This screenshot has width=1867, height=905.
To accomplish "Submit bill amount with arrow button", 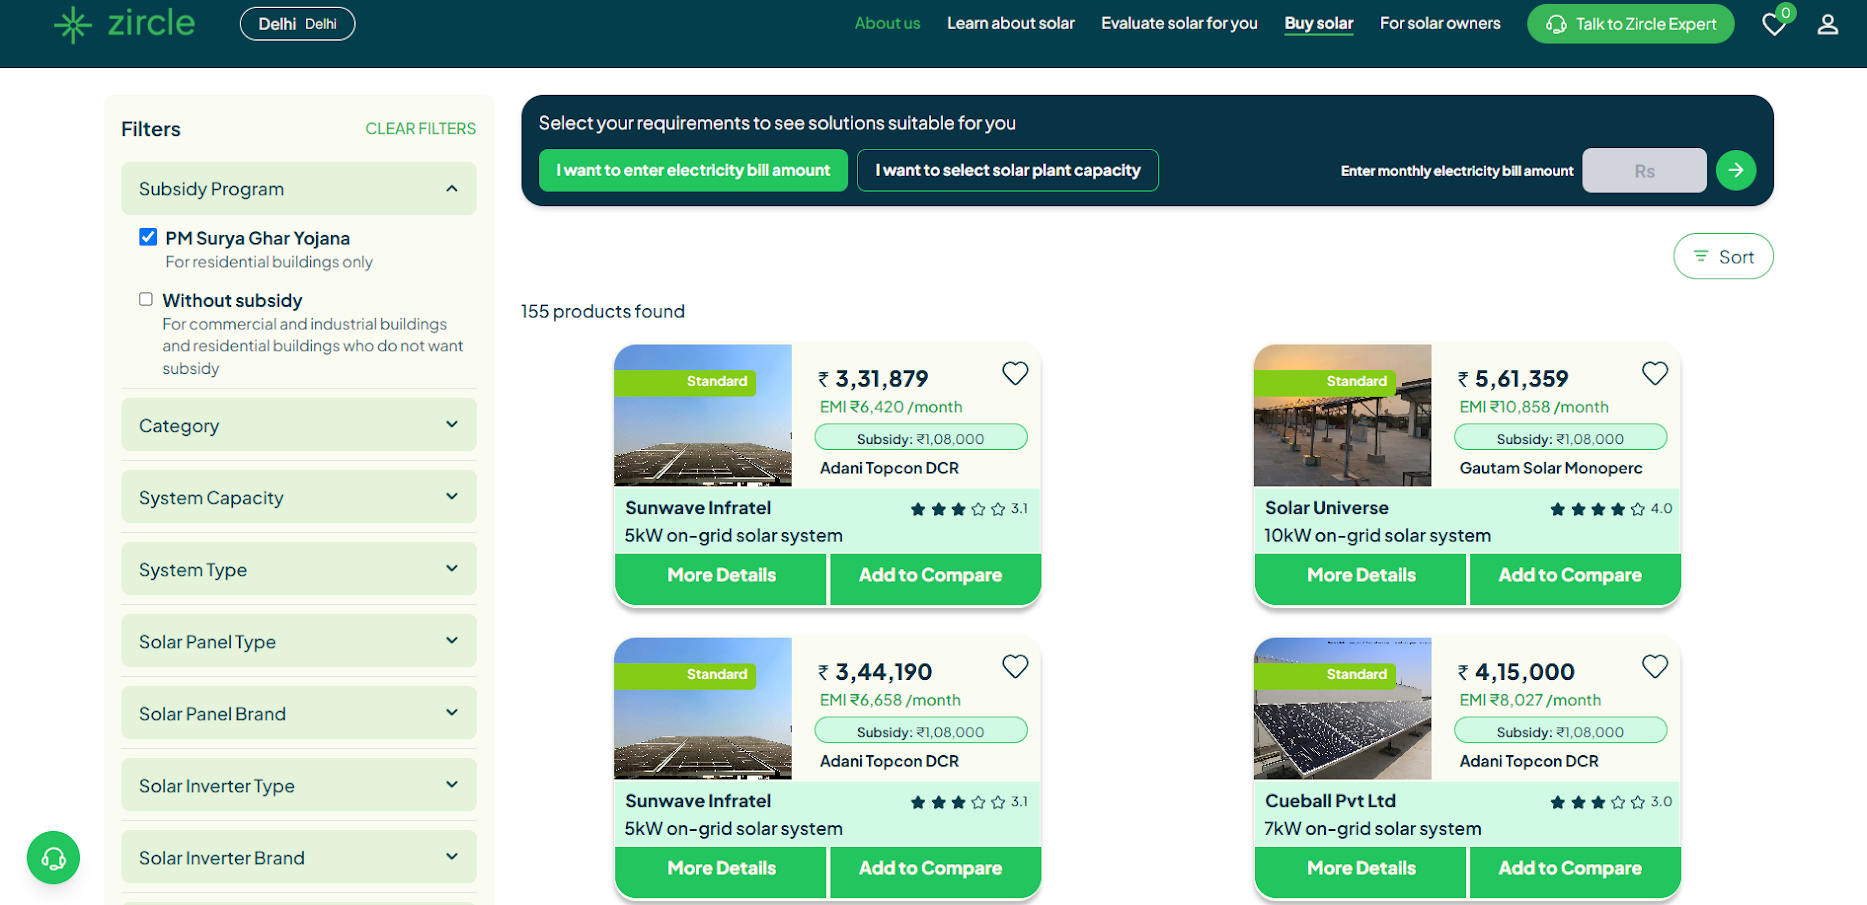I will tap(1736, 170).
